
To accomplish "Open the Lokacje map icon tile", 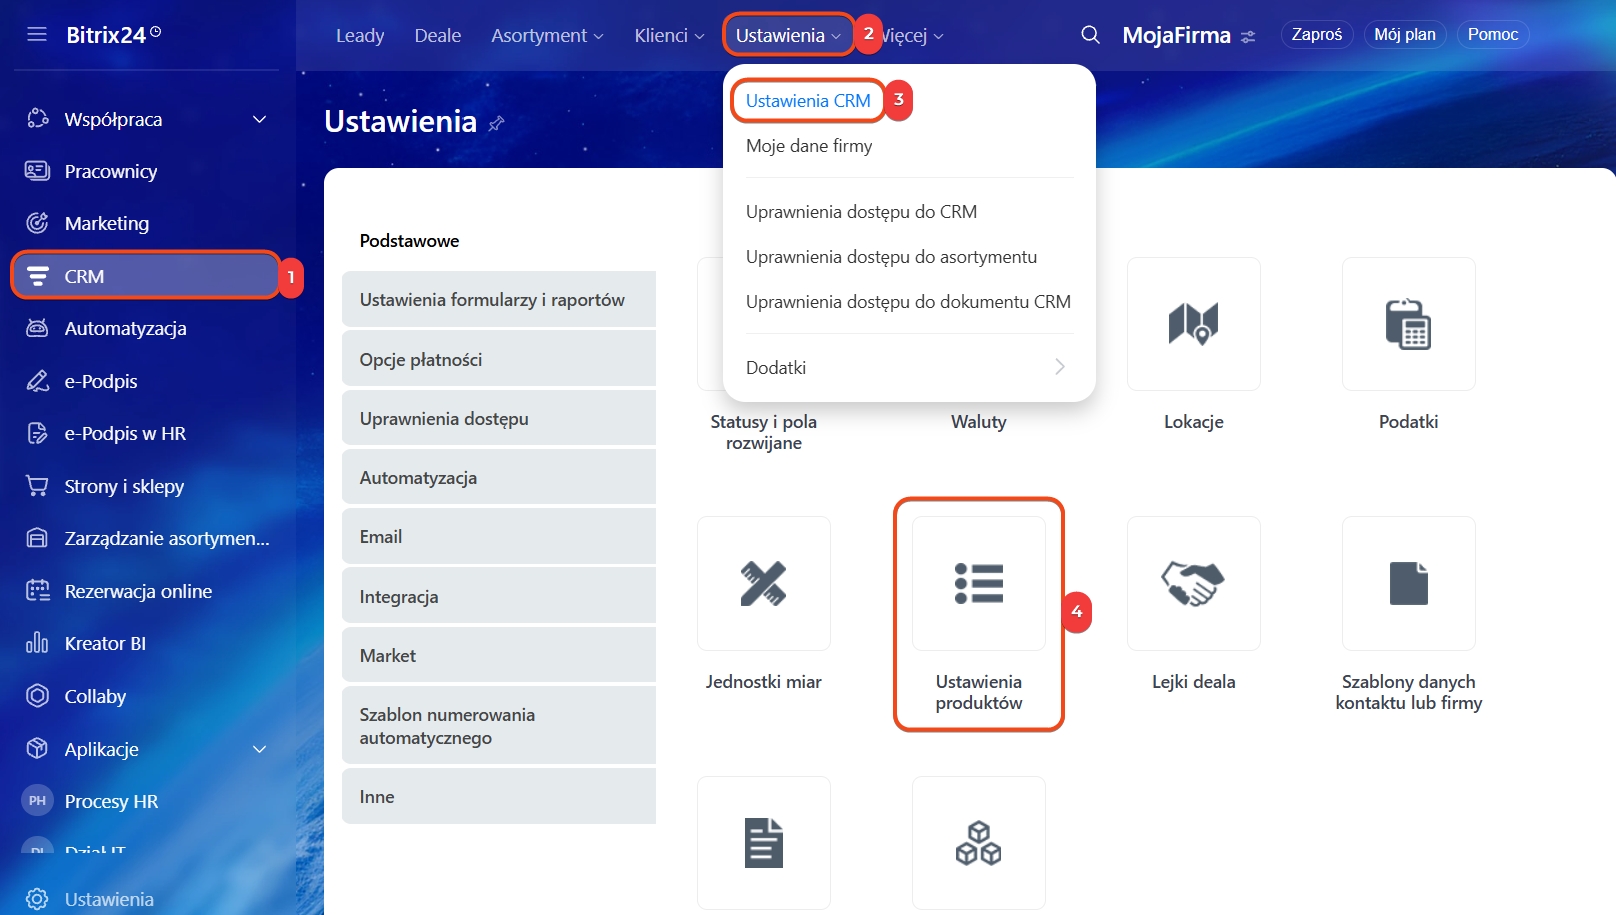I will (1194, 324).
